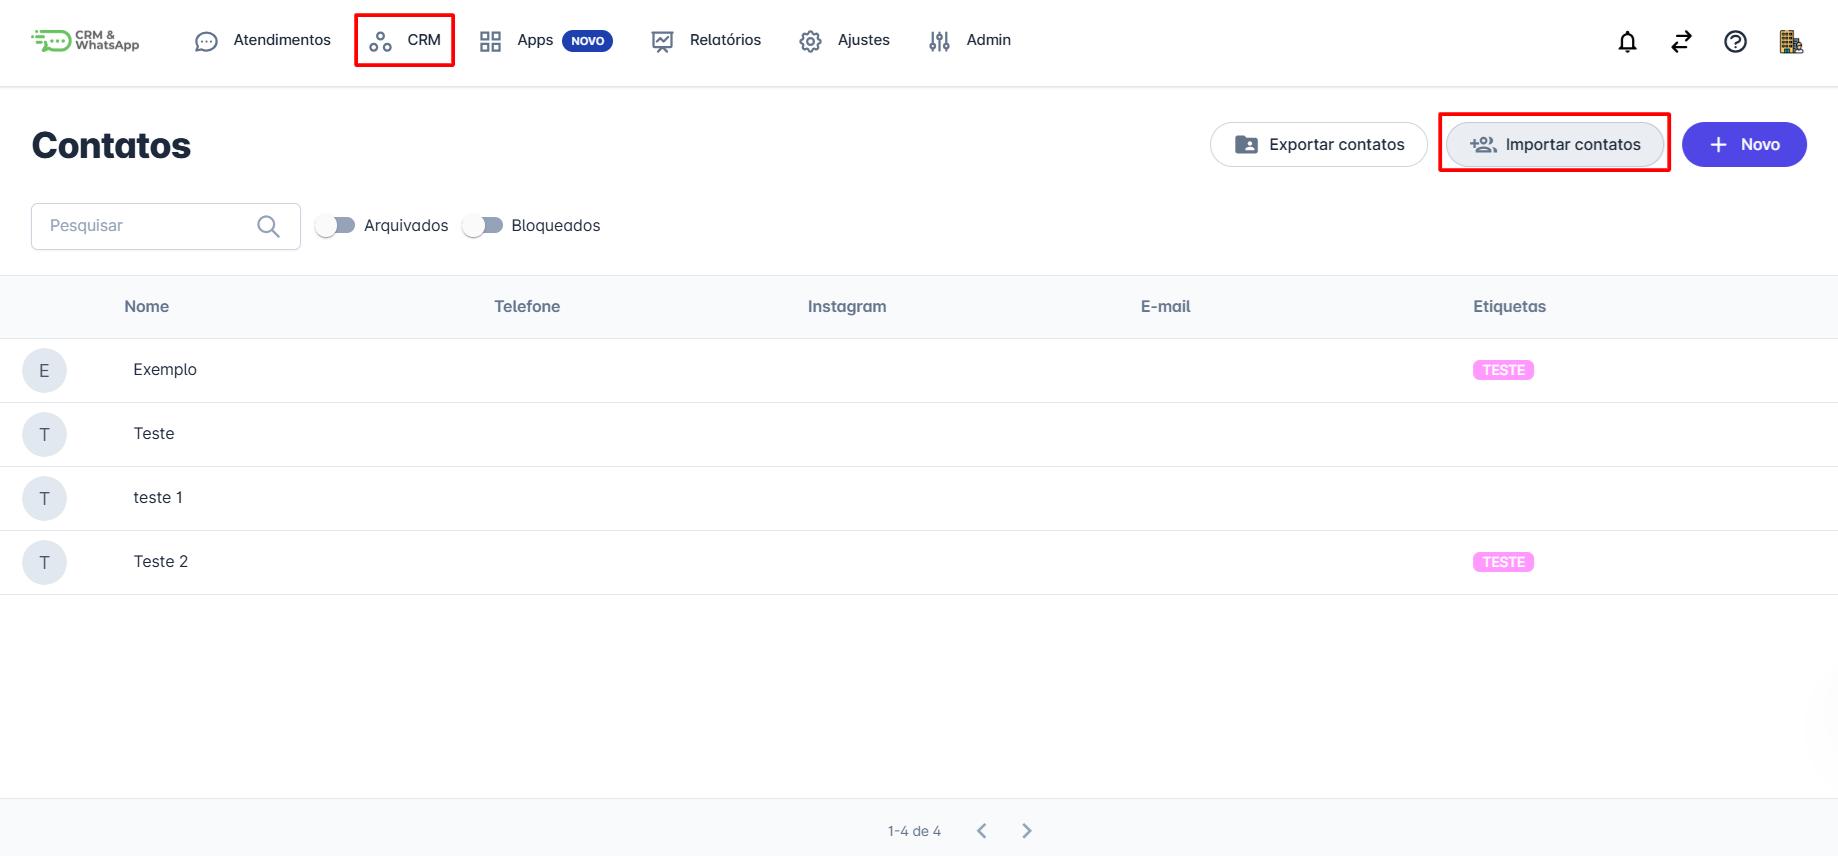
Task: Click the notification bell icon
Action: click(1627, 41)
